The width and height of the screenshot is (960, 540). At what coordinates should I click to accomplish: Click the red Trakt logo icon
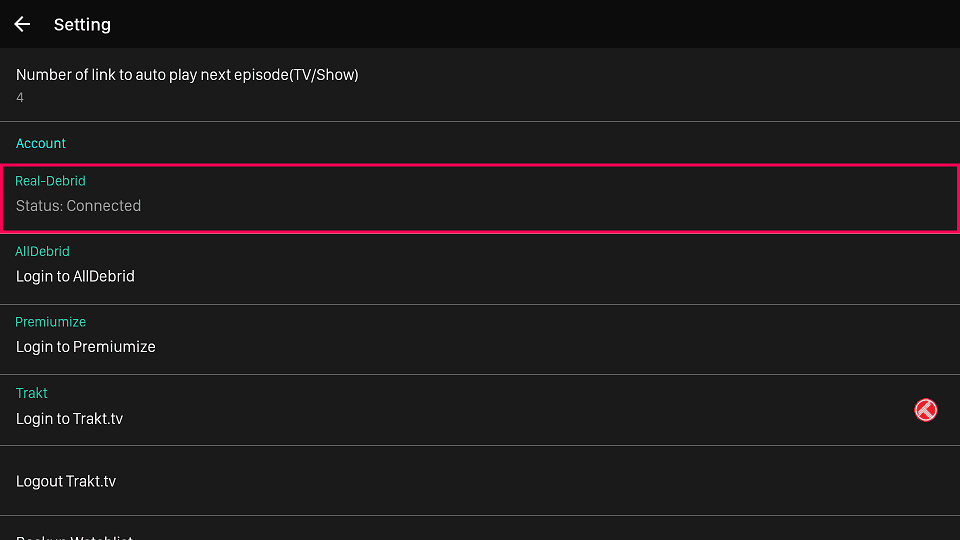pos(925,410)
